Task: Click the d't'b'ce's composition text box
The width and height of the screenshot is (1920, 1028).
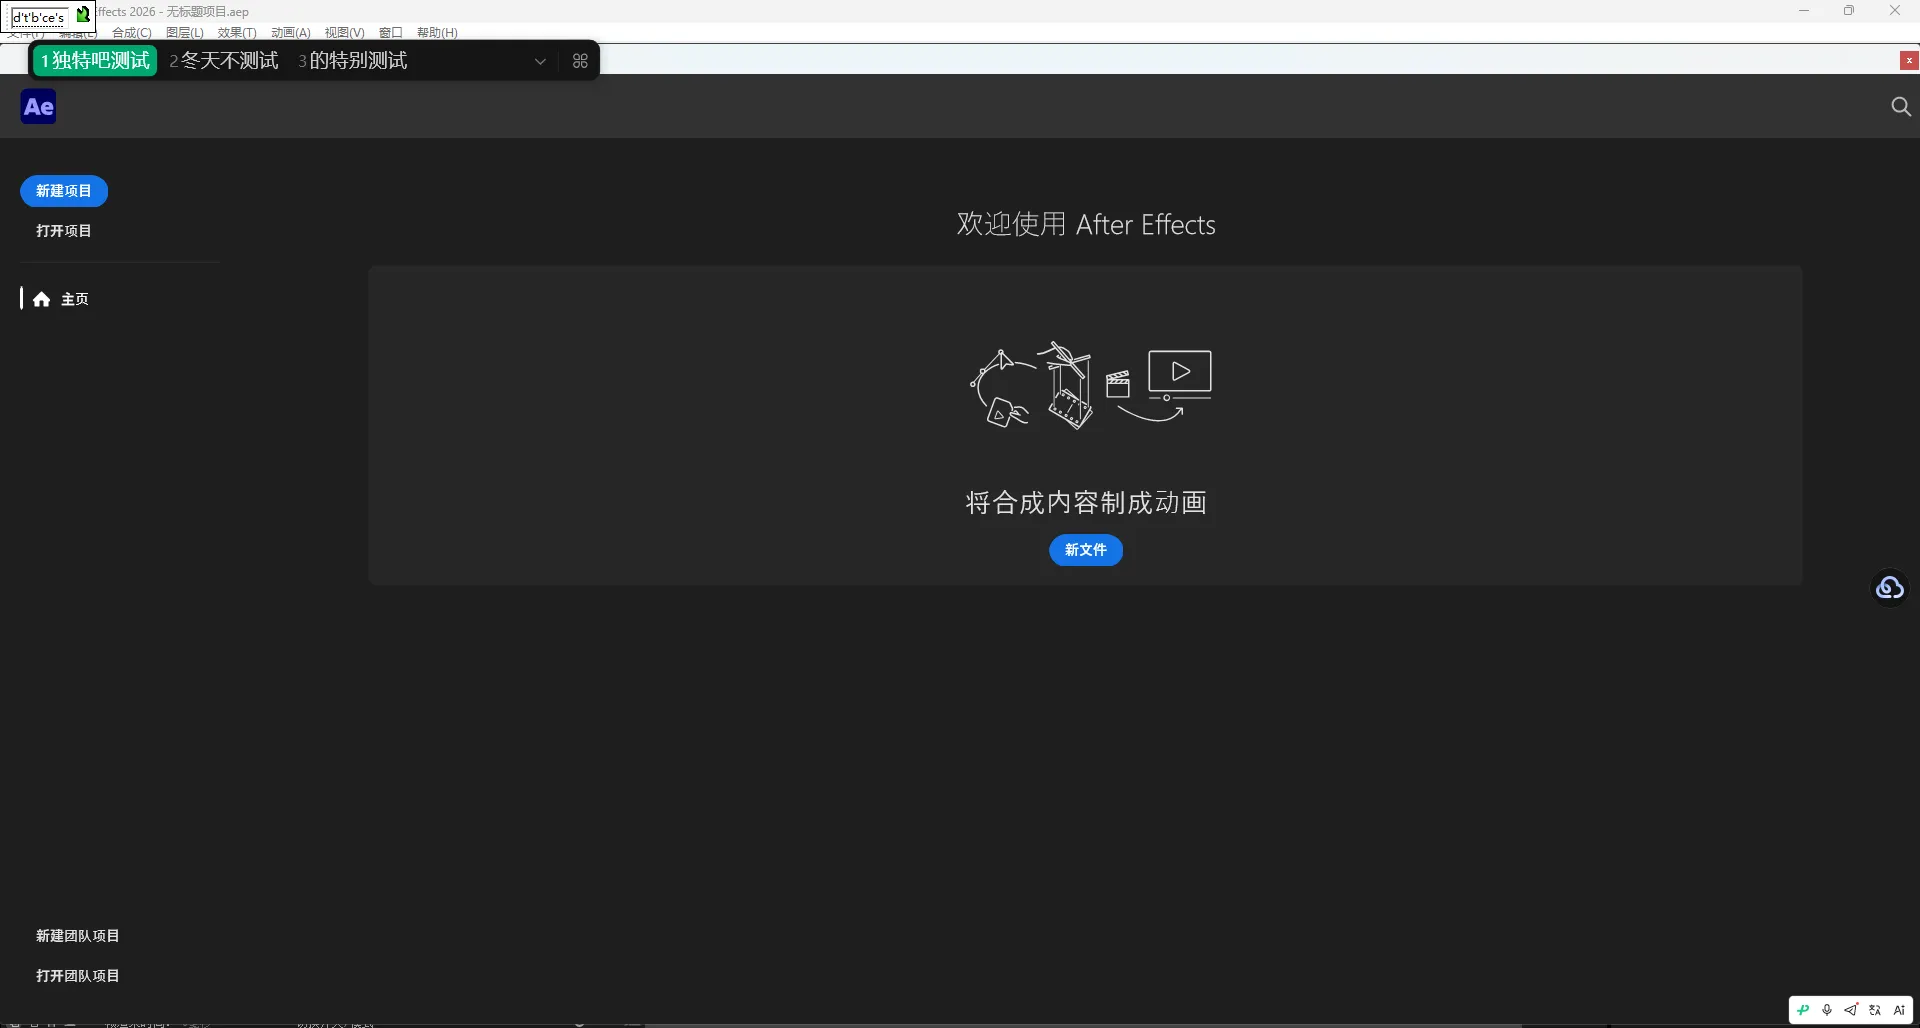Action: (39, 17)
